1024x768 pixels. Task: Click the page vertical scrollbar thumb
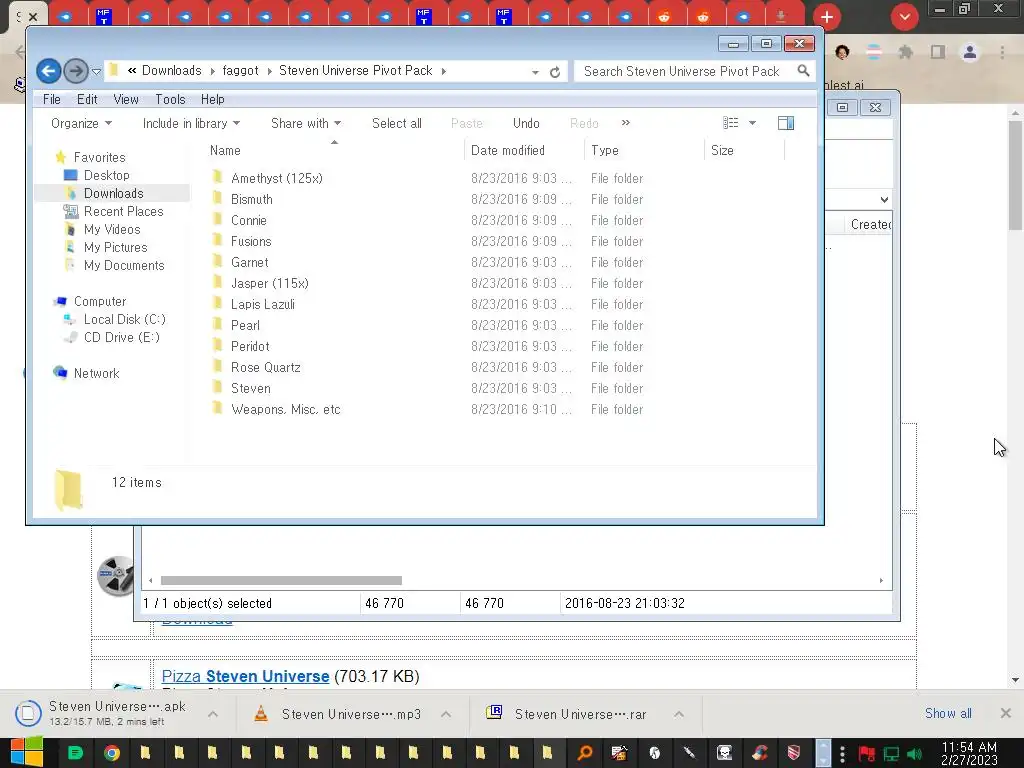click(x=1015, y=174)
